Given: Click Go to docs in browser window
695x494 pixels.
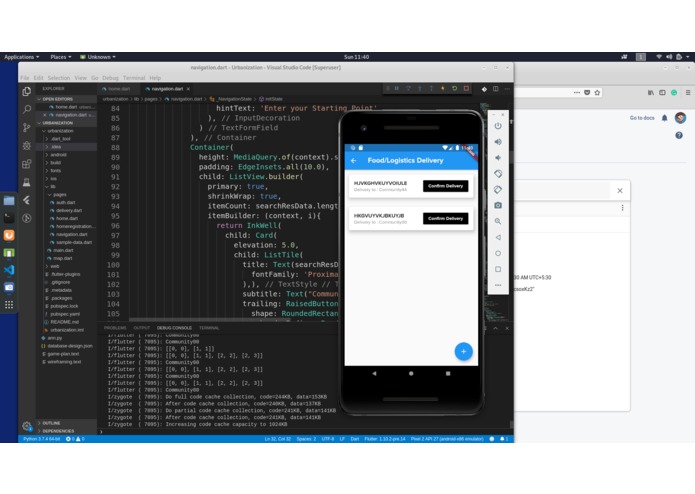Looking at the screenshot, I should pyautogui.click(x=642, y=118).
